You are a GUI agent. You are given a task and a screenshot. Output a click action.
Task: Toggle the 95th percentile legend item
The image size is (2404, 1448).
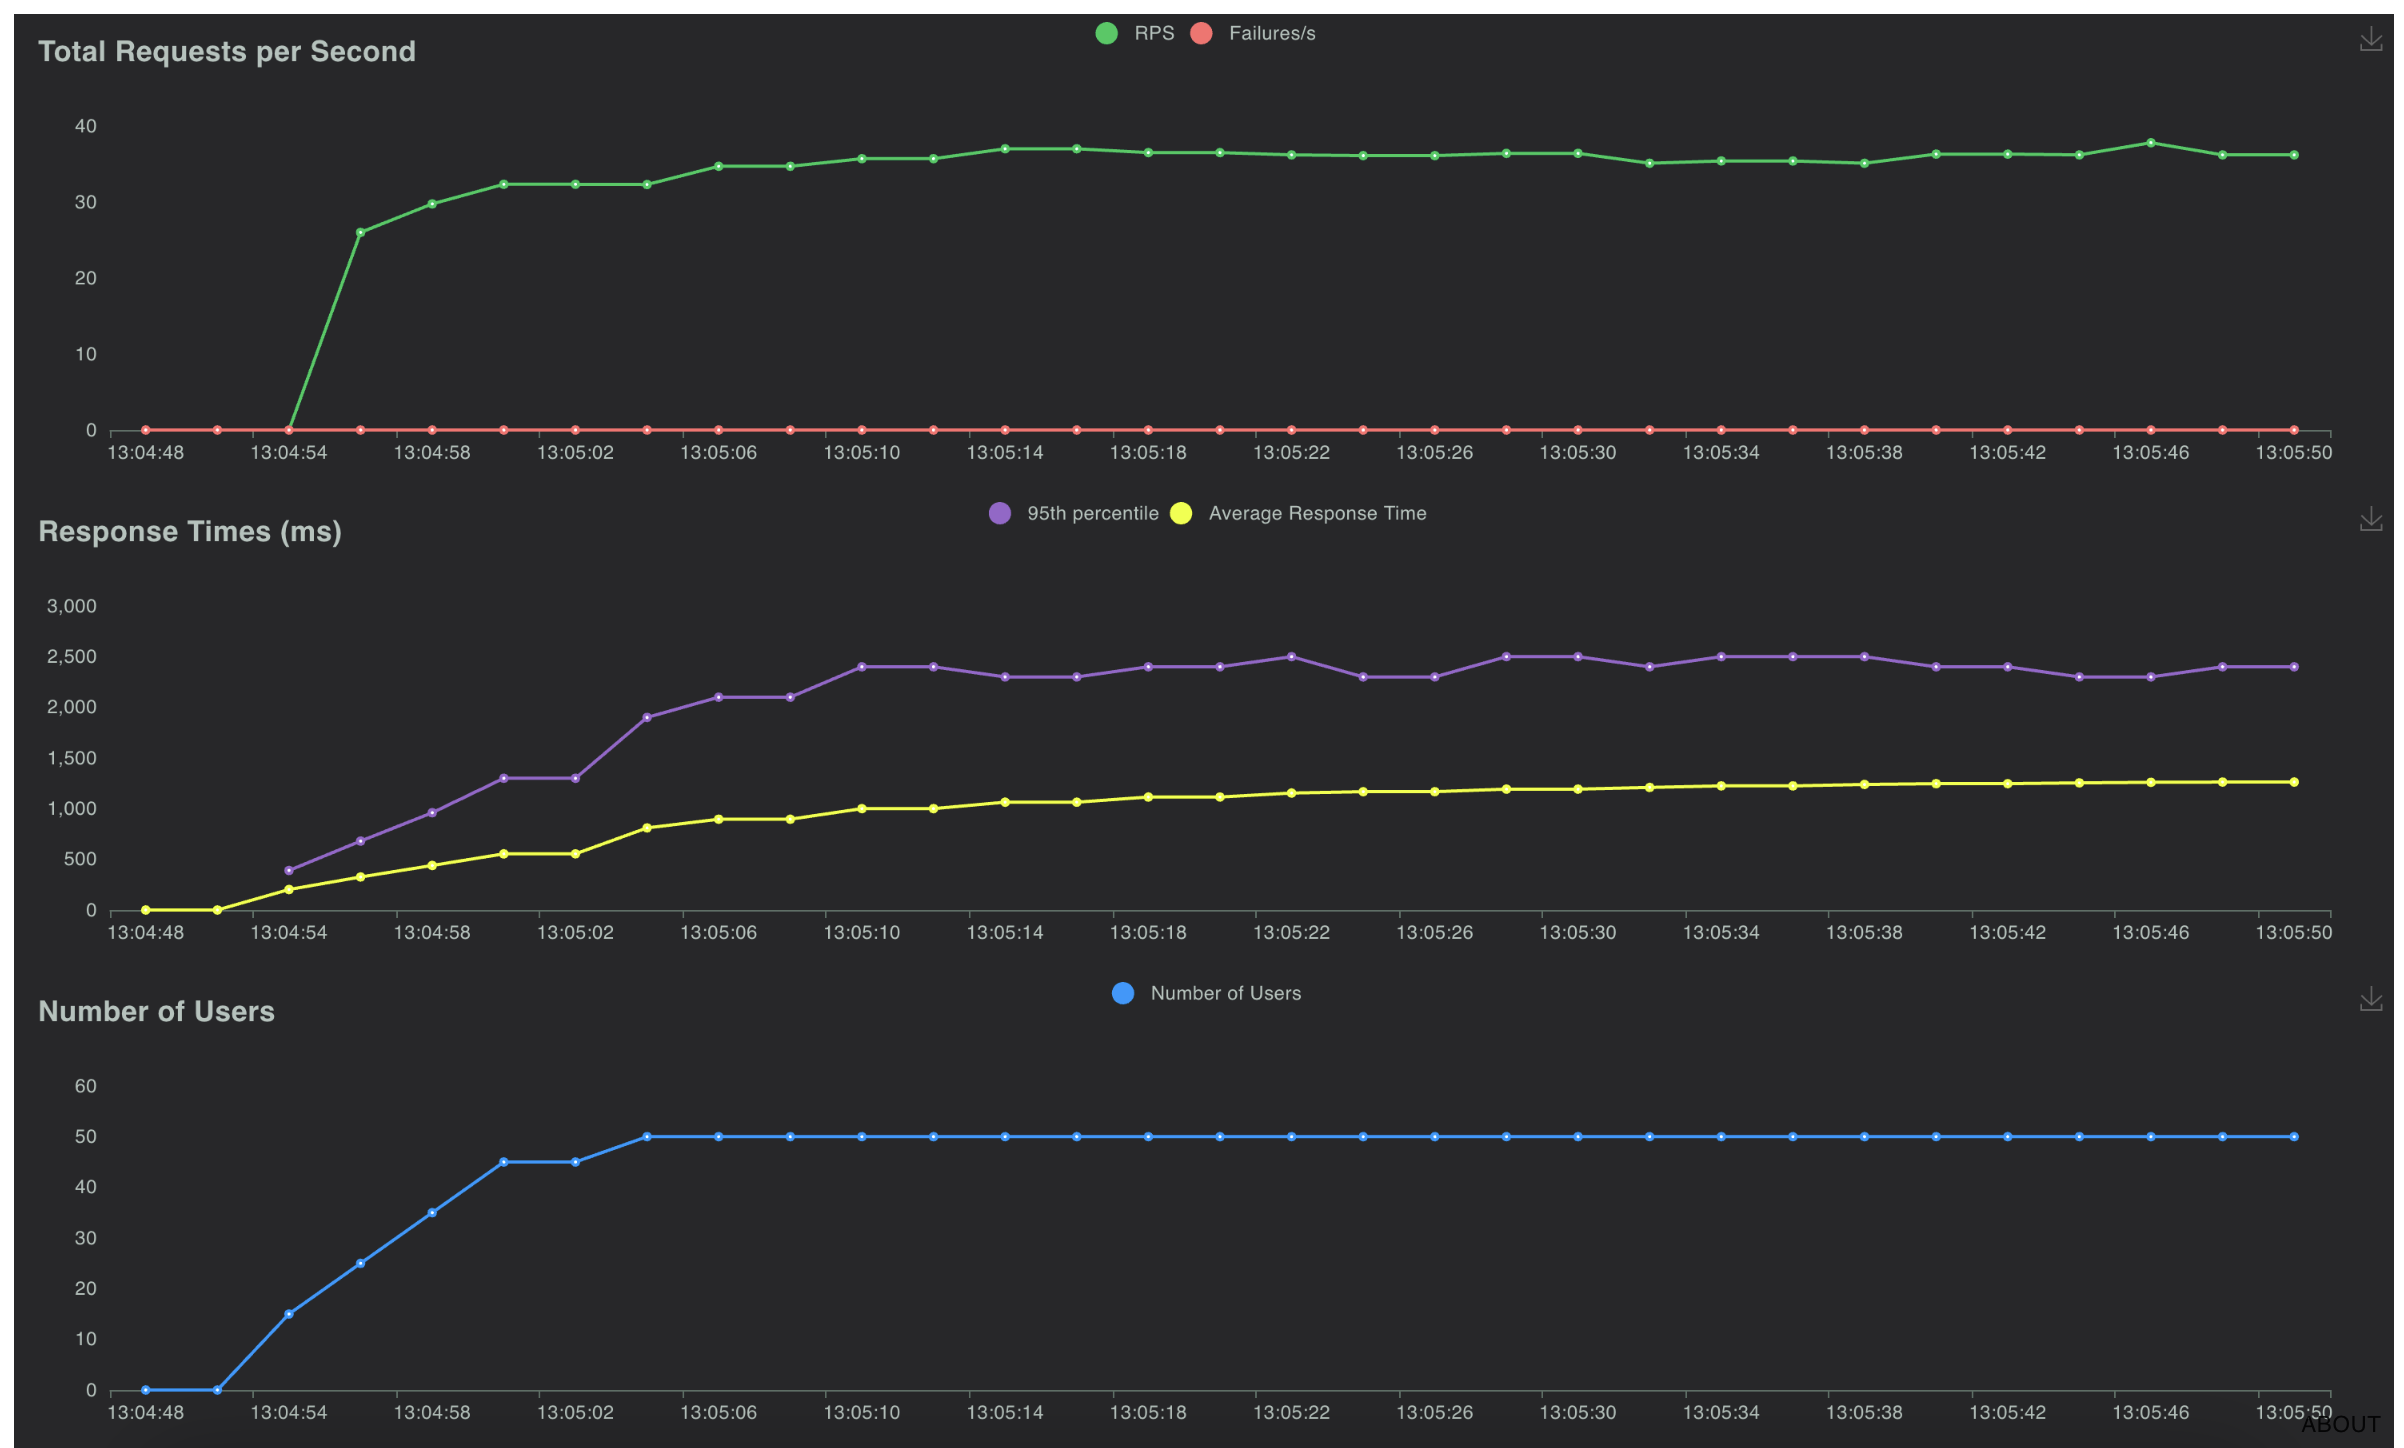point(1073,513)
